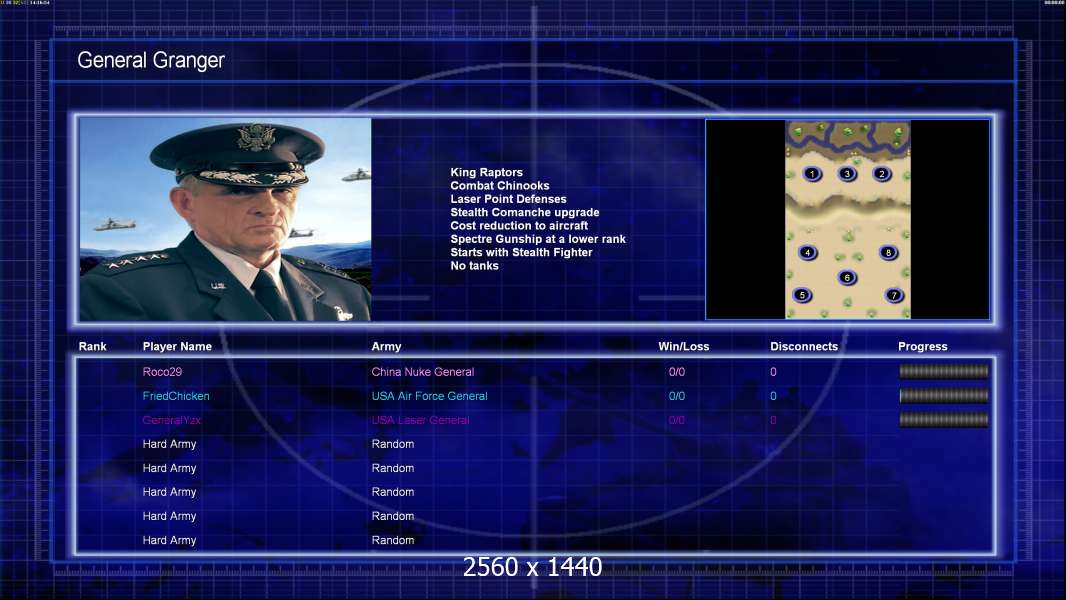Screen dimensions: 1066x600
Task: Click Laser Point Defenses text
Action: [508, 199]
